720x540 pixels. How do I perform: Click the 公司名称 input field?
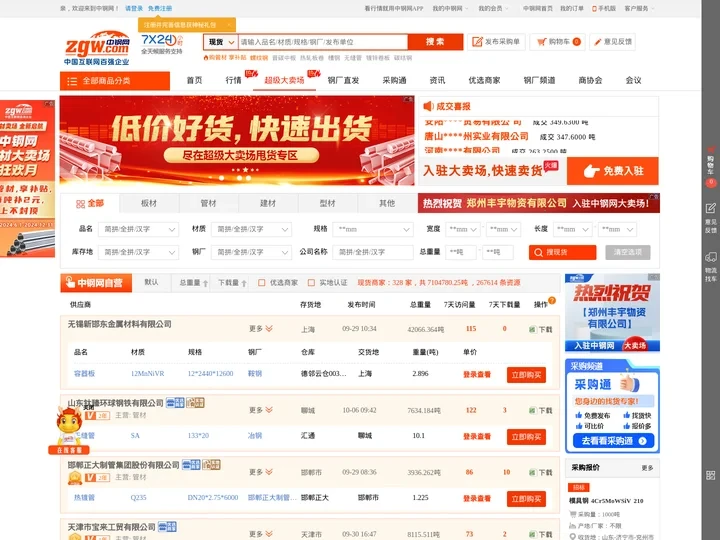point(372,252)
